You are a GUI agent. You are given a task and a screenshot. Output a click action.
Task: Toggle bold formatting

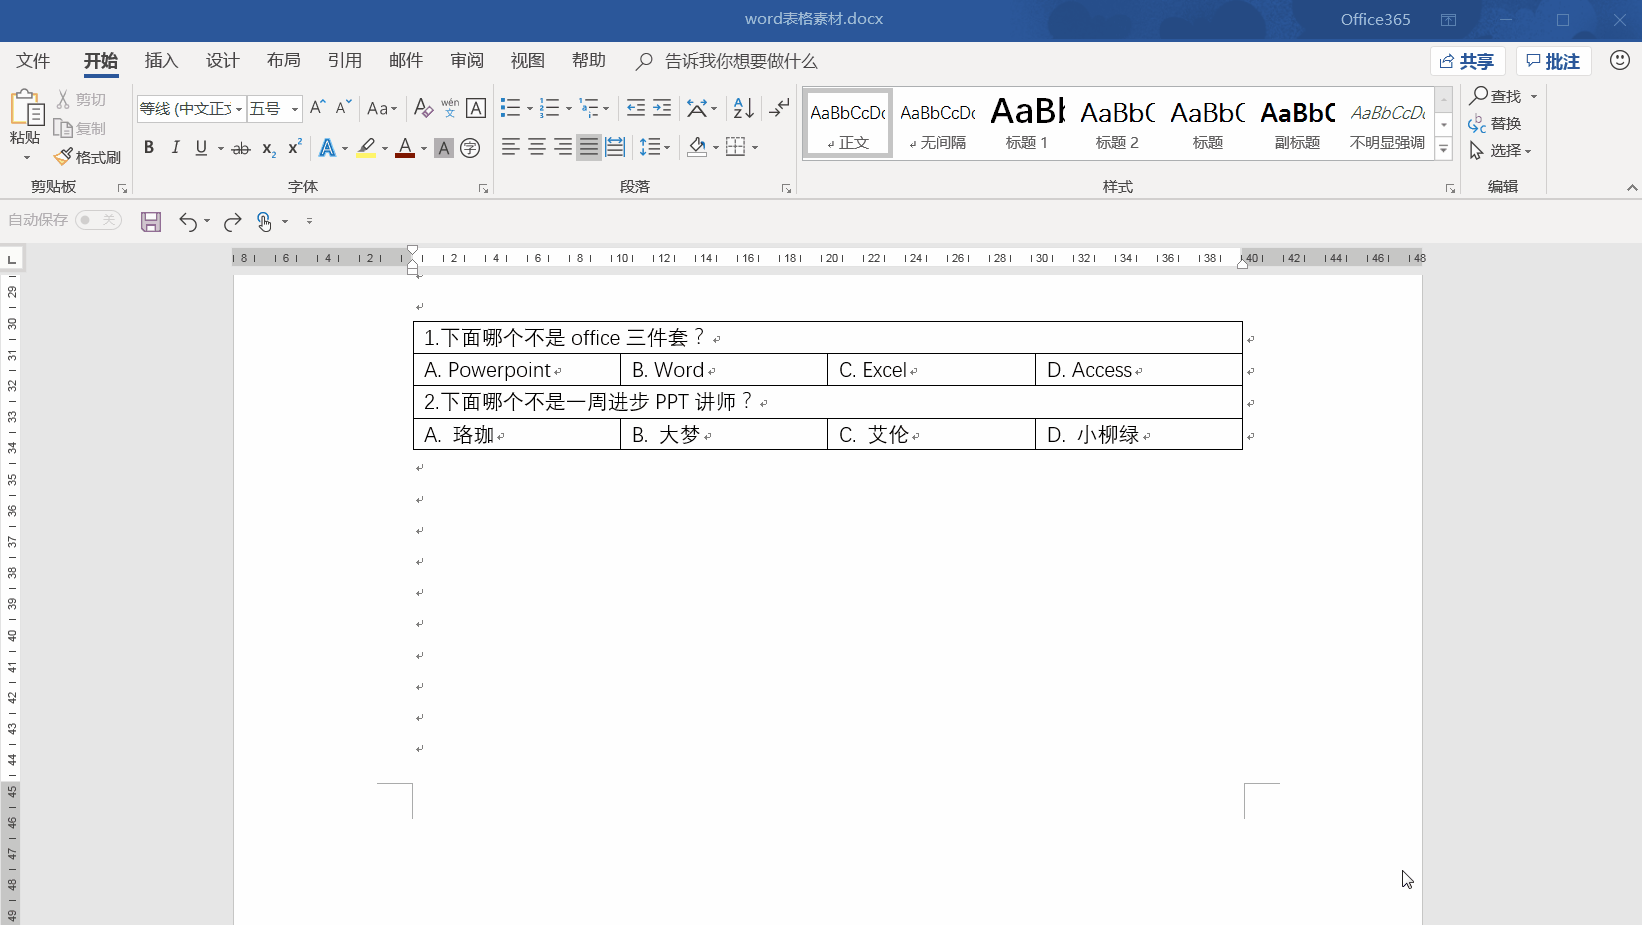click(x=149, y=147)
